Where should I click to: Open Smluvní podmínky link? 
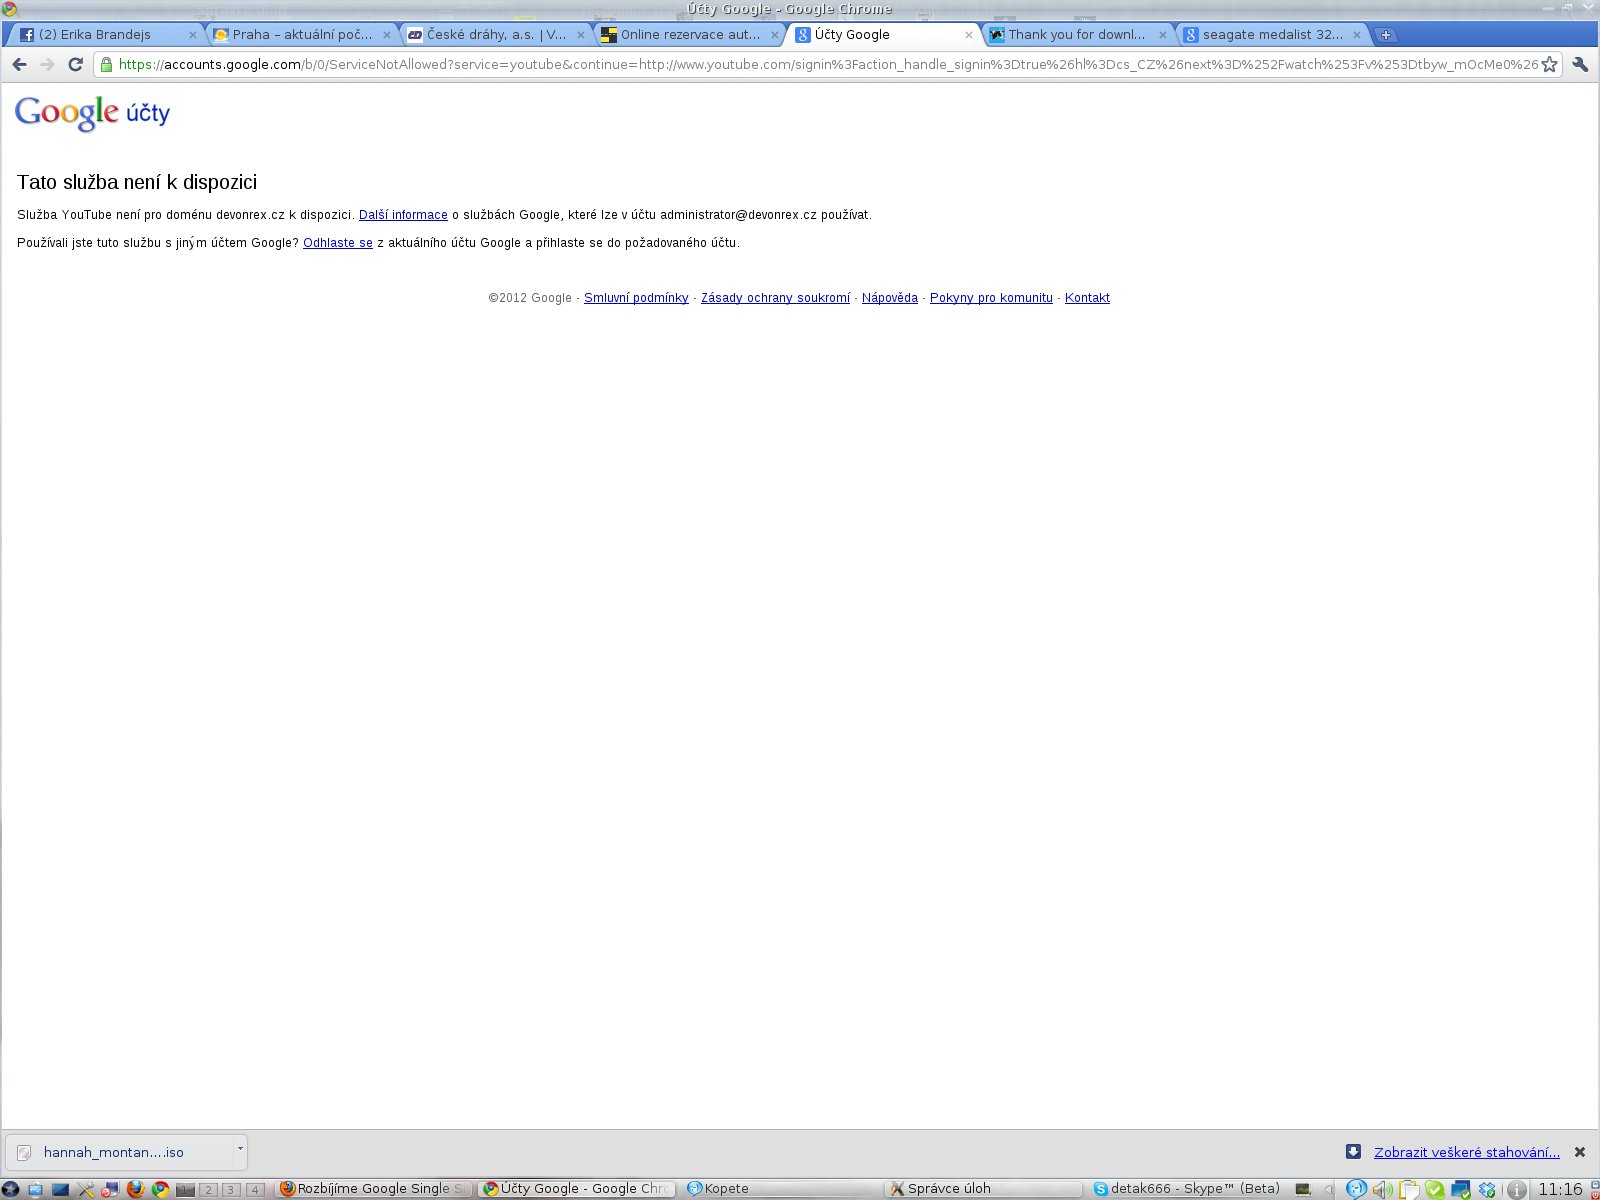[636, 298]
